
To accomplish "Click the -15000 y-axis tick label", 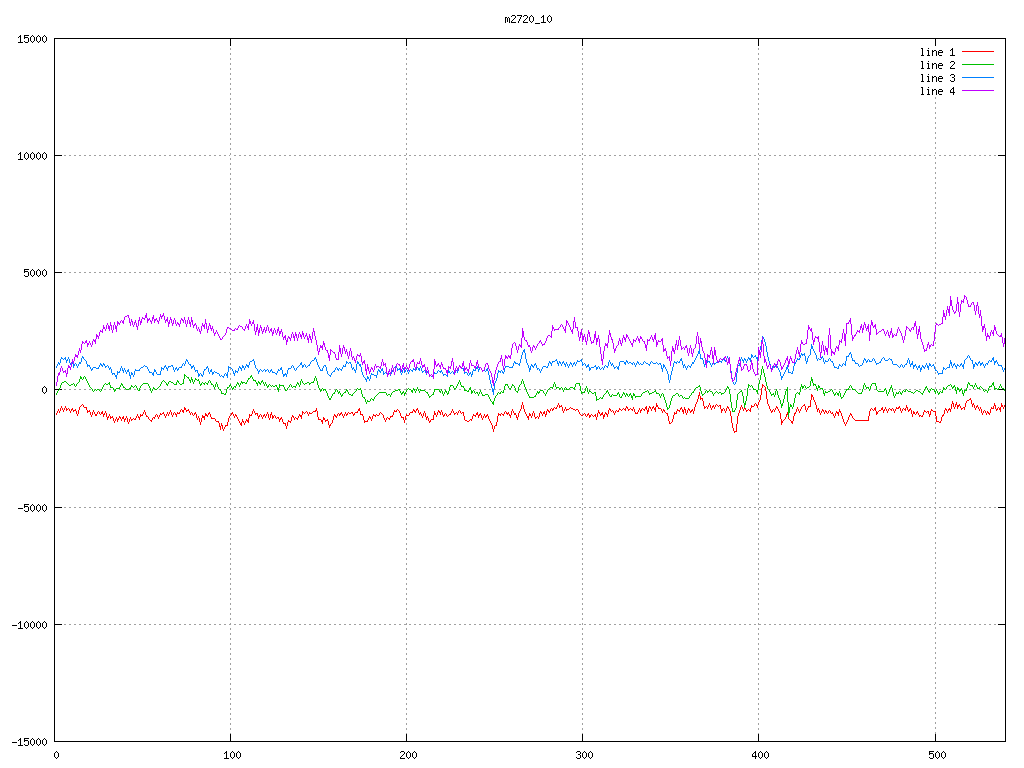I will pos(28,741).
